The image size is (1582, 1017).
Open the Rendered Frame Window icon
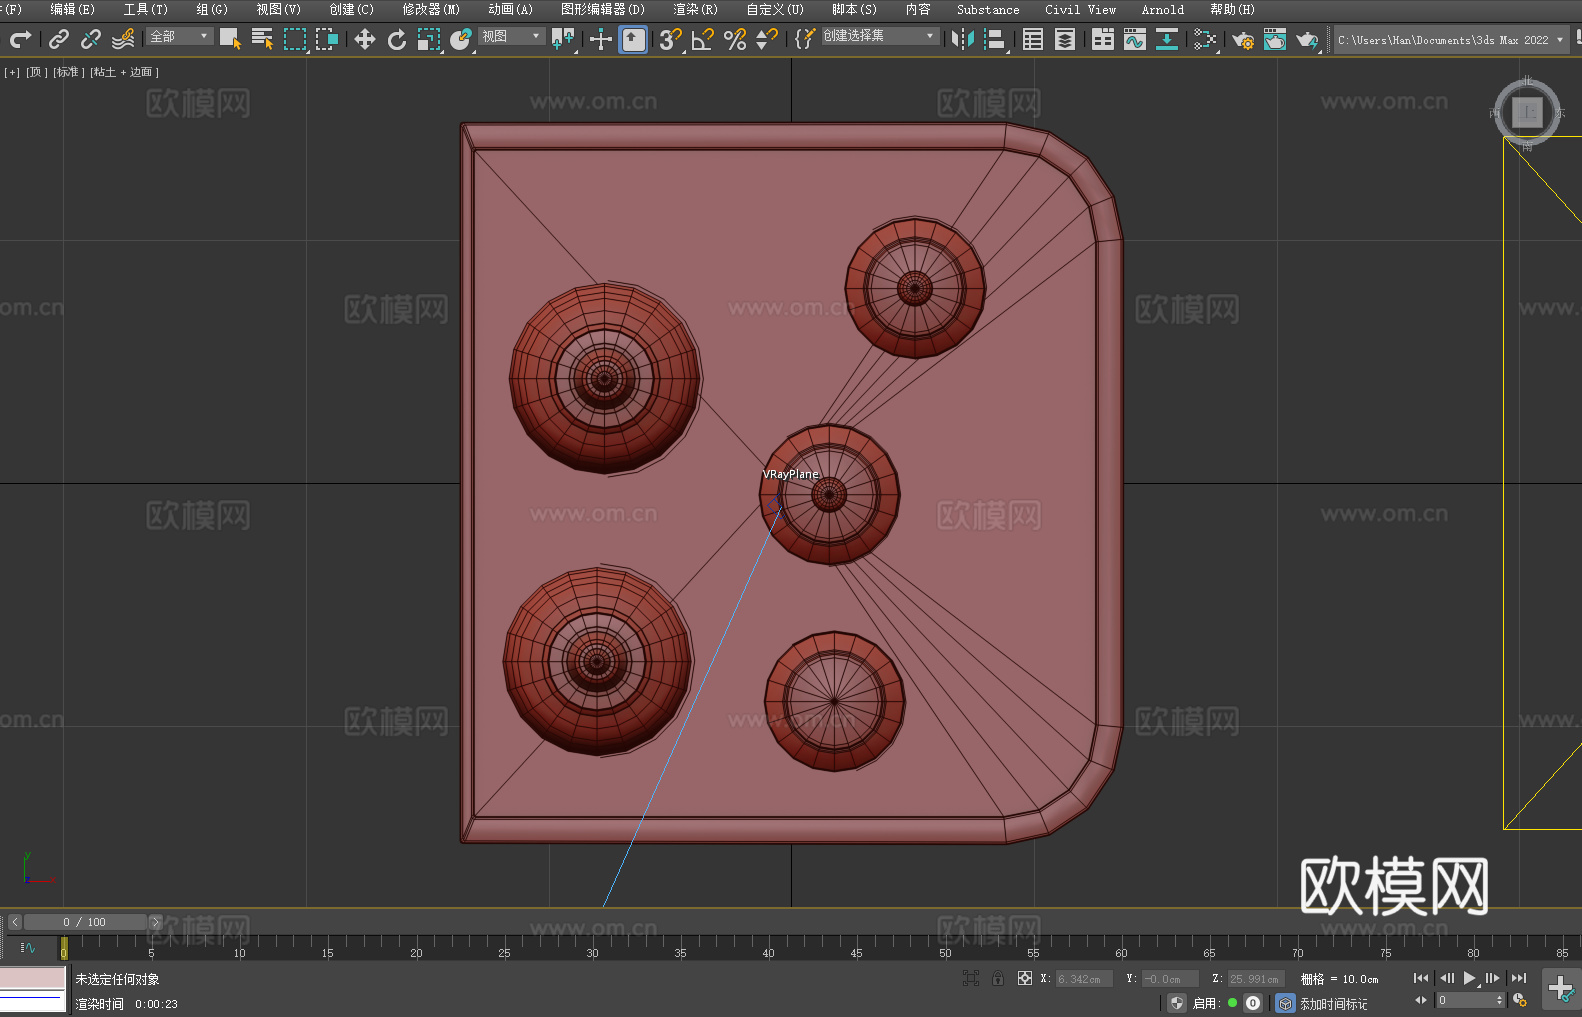(x=1275, y=39)
